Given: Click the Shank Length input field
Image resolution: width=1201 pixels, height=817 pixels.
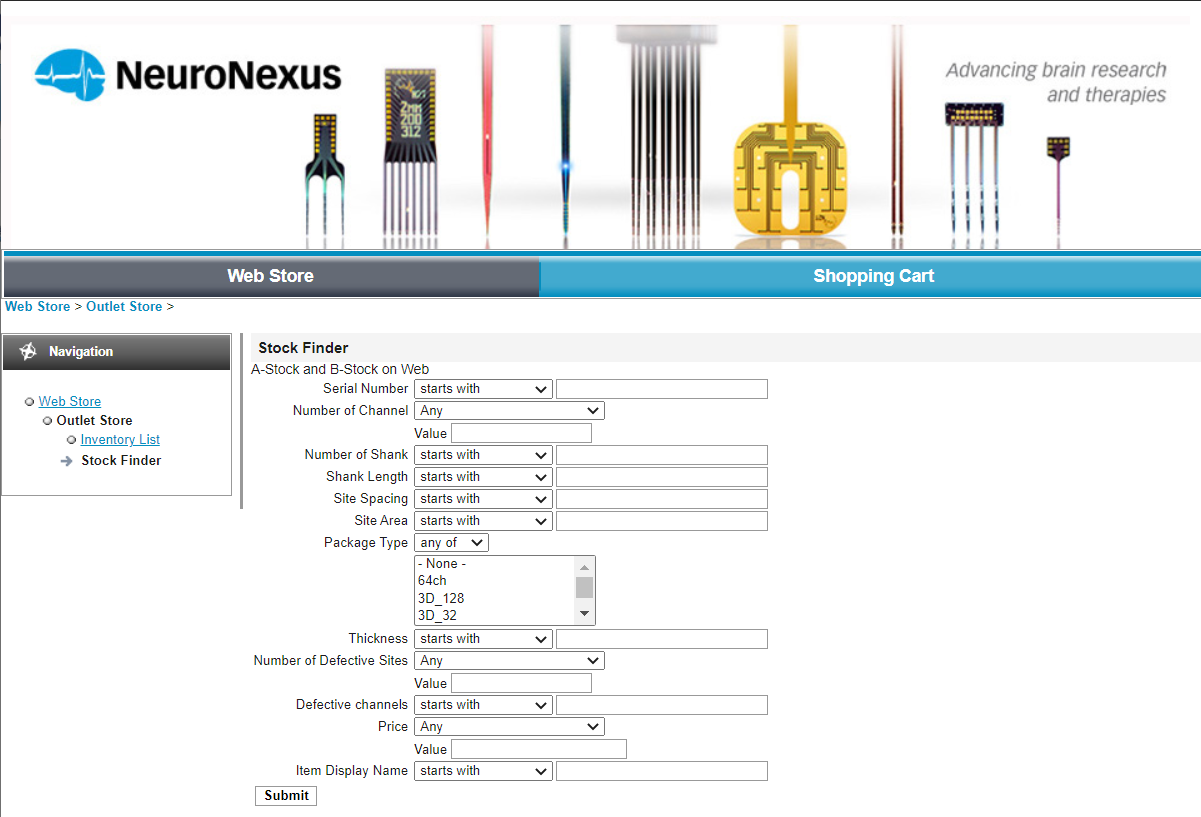Looking at the screenshot, I should (x=660, y=476).
